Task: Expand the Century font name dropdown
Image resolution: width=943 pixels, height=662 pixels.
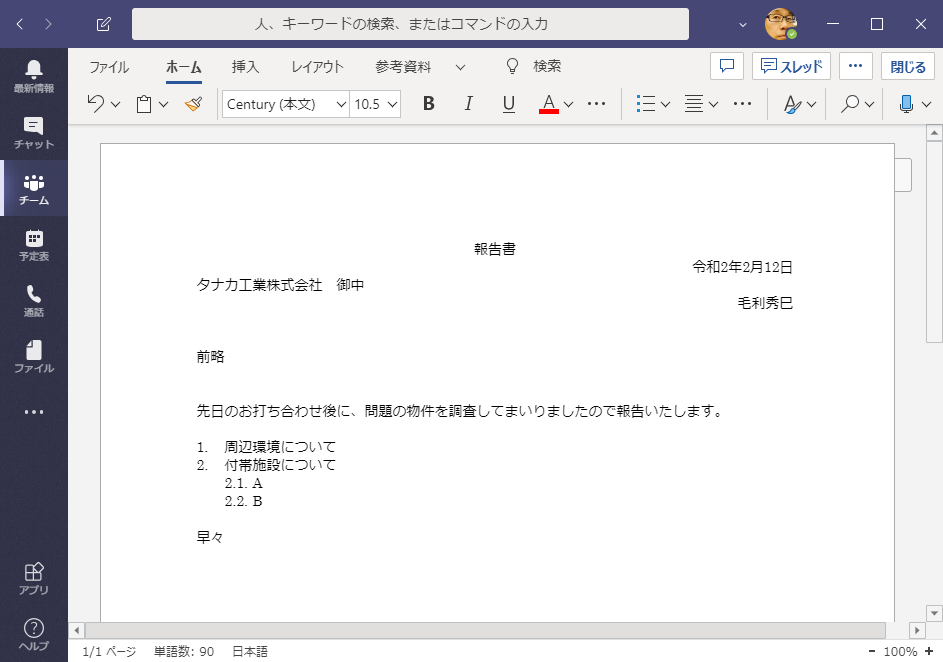Action: (341, 104)
